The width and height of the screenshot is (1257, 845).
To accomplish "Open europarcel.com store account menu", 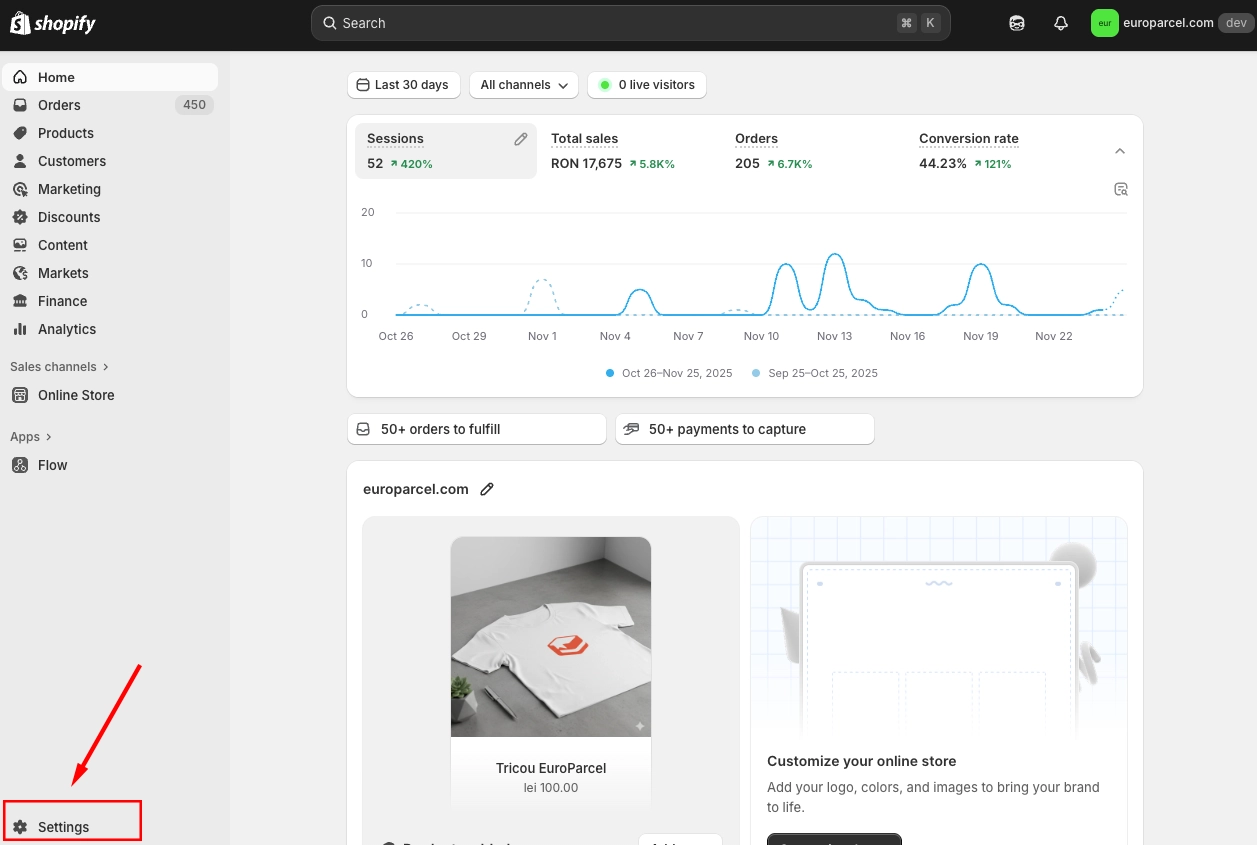I will coord(1172,23).
